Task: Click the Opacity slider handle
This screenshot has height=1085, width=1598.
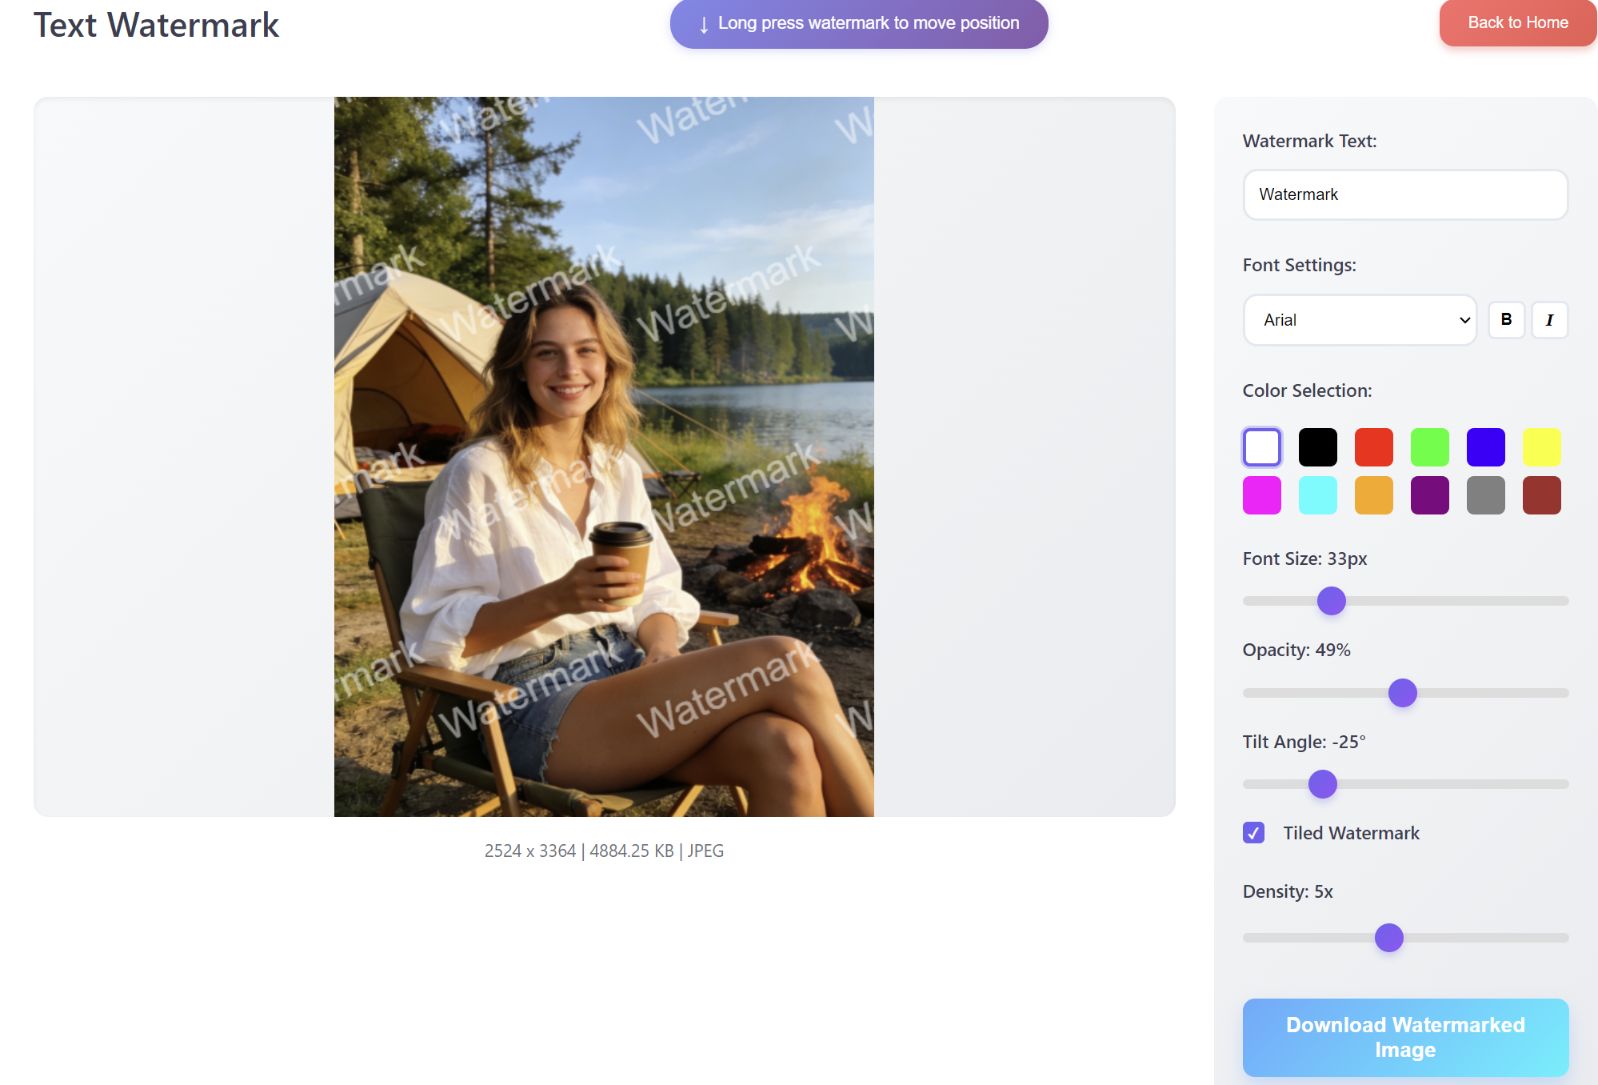Action: click(x=1403, y=693)
